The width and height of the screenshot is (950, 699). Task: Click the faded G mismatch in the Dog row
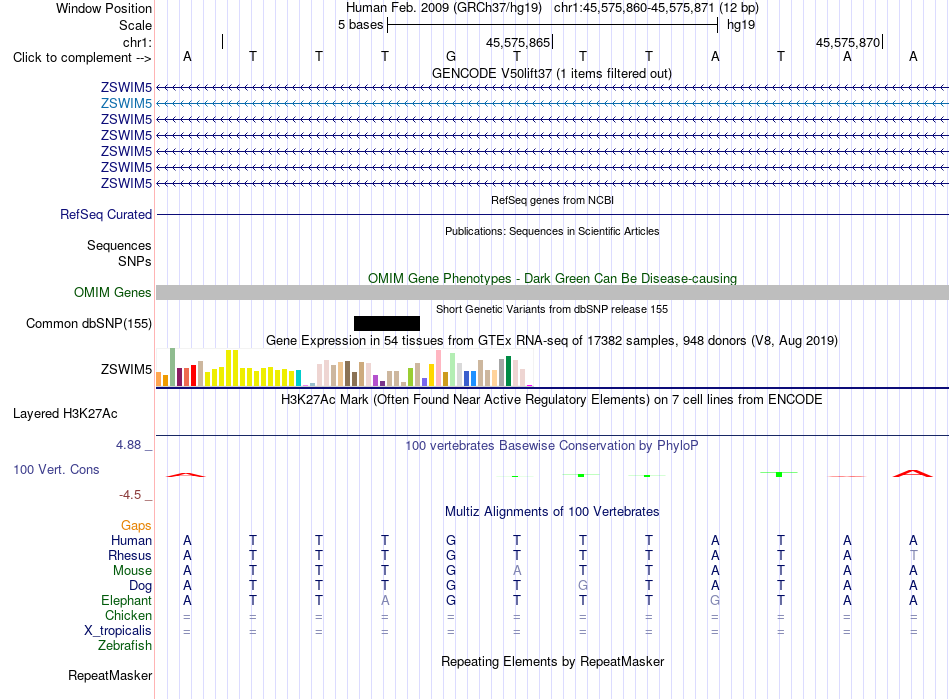click(583, 585)
